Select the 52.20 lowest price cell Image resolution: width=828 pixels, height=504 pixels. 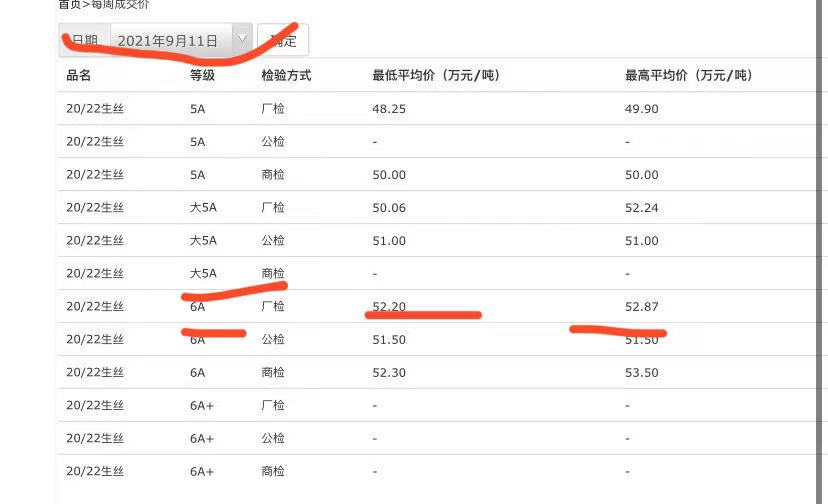(389, 306)
